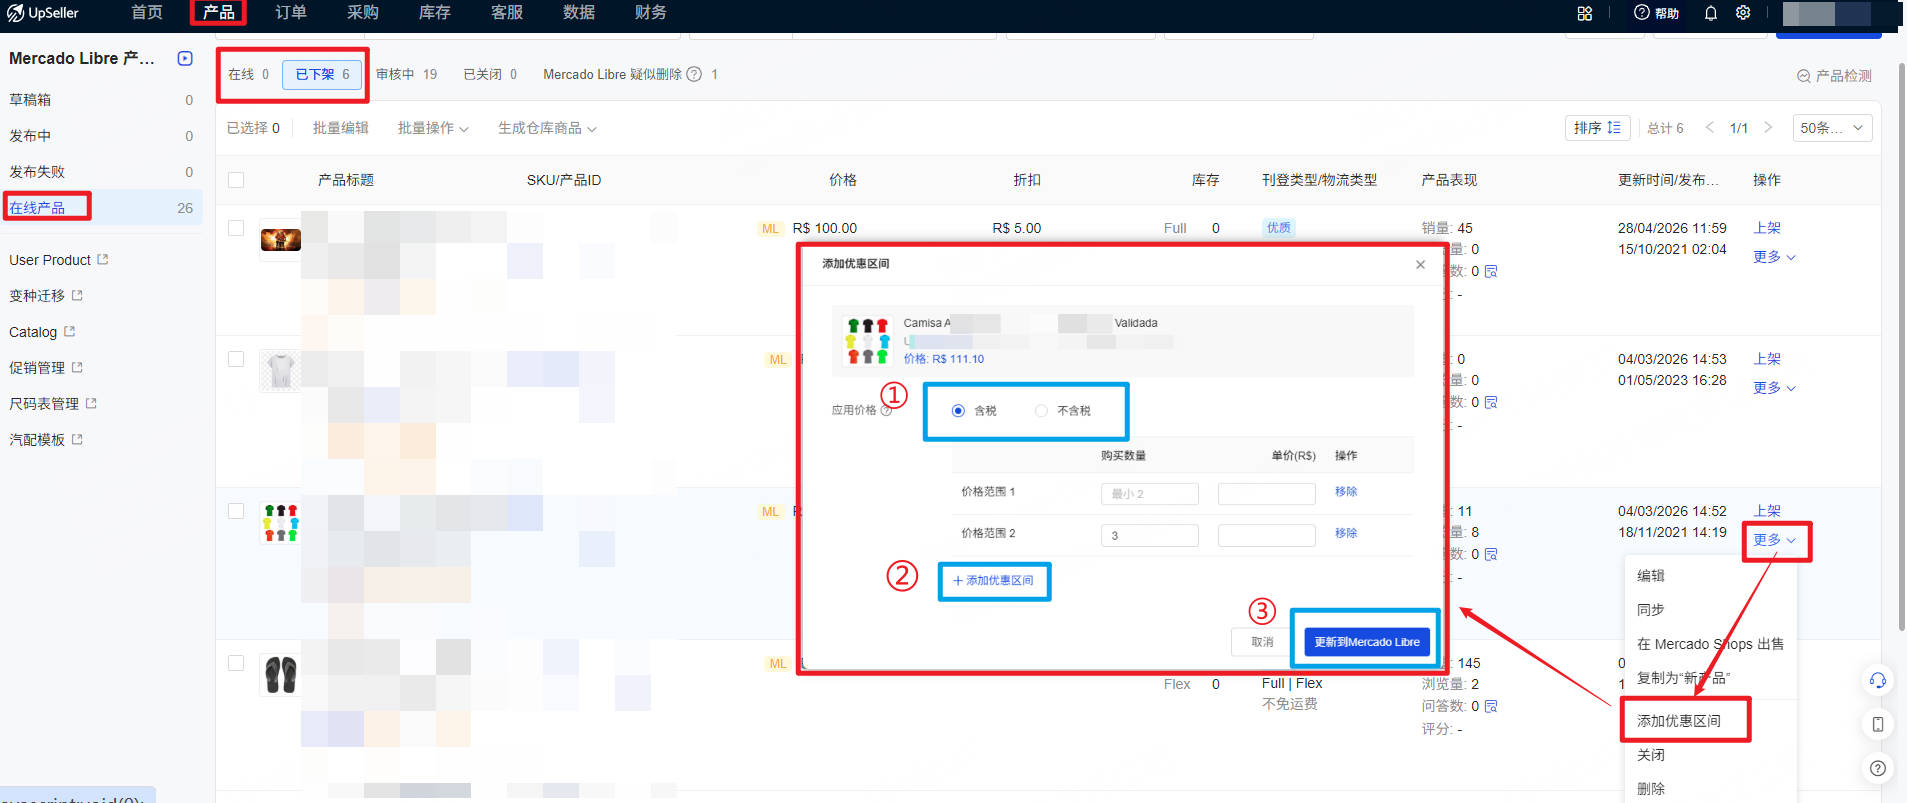Click 移除 for 价格范围 1
Screen dimensions: 1907x803
pyautogui.click(x=1346, y=492)
